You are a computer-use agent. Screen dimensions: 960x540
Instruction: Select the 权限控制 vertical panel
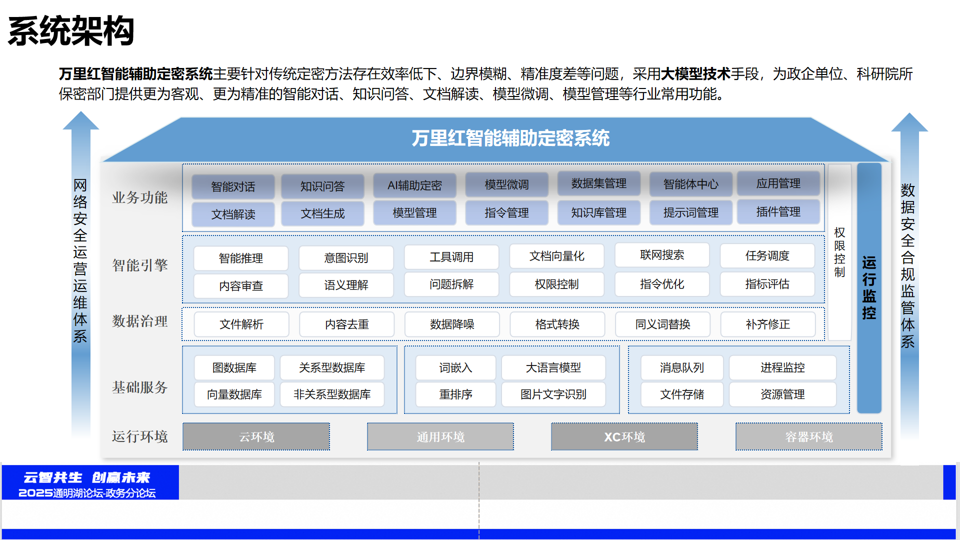(x=840, y=252)
